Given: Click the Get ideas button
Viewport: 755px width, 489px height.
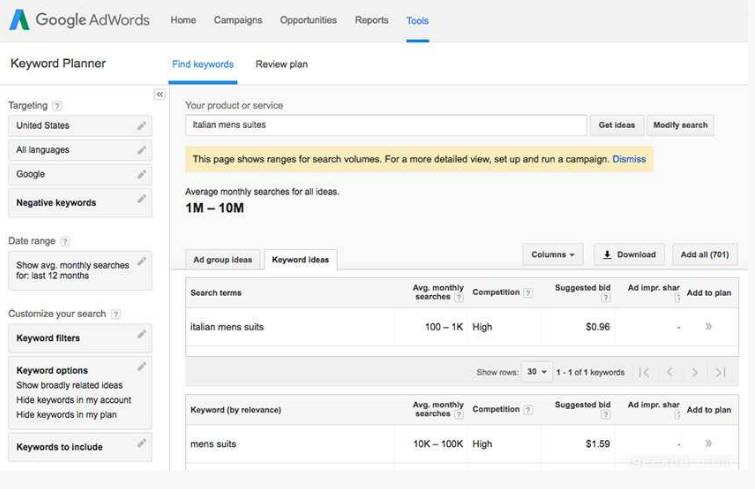Looking at the screenshot, I should pos(616,125).
